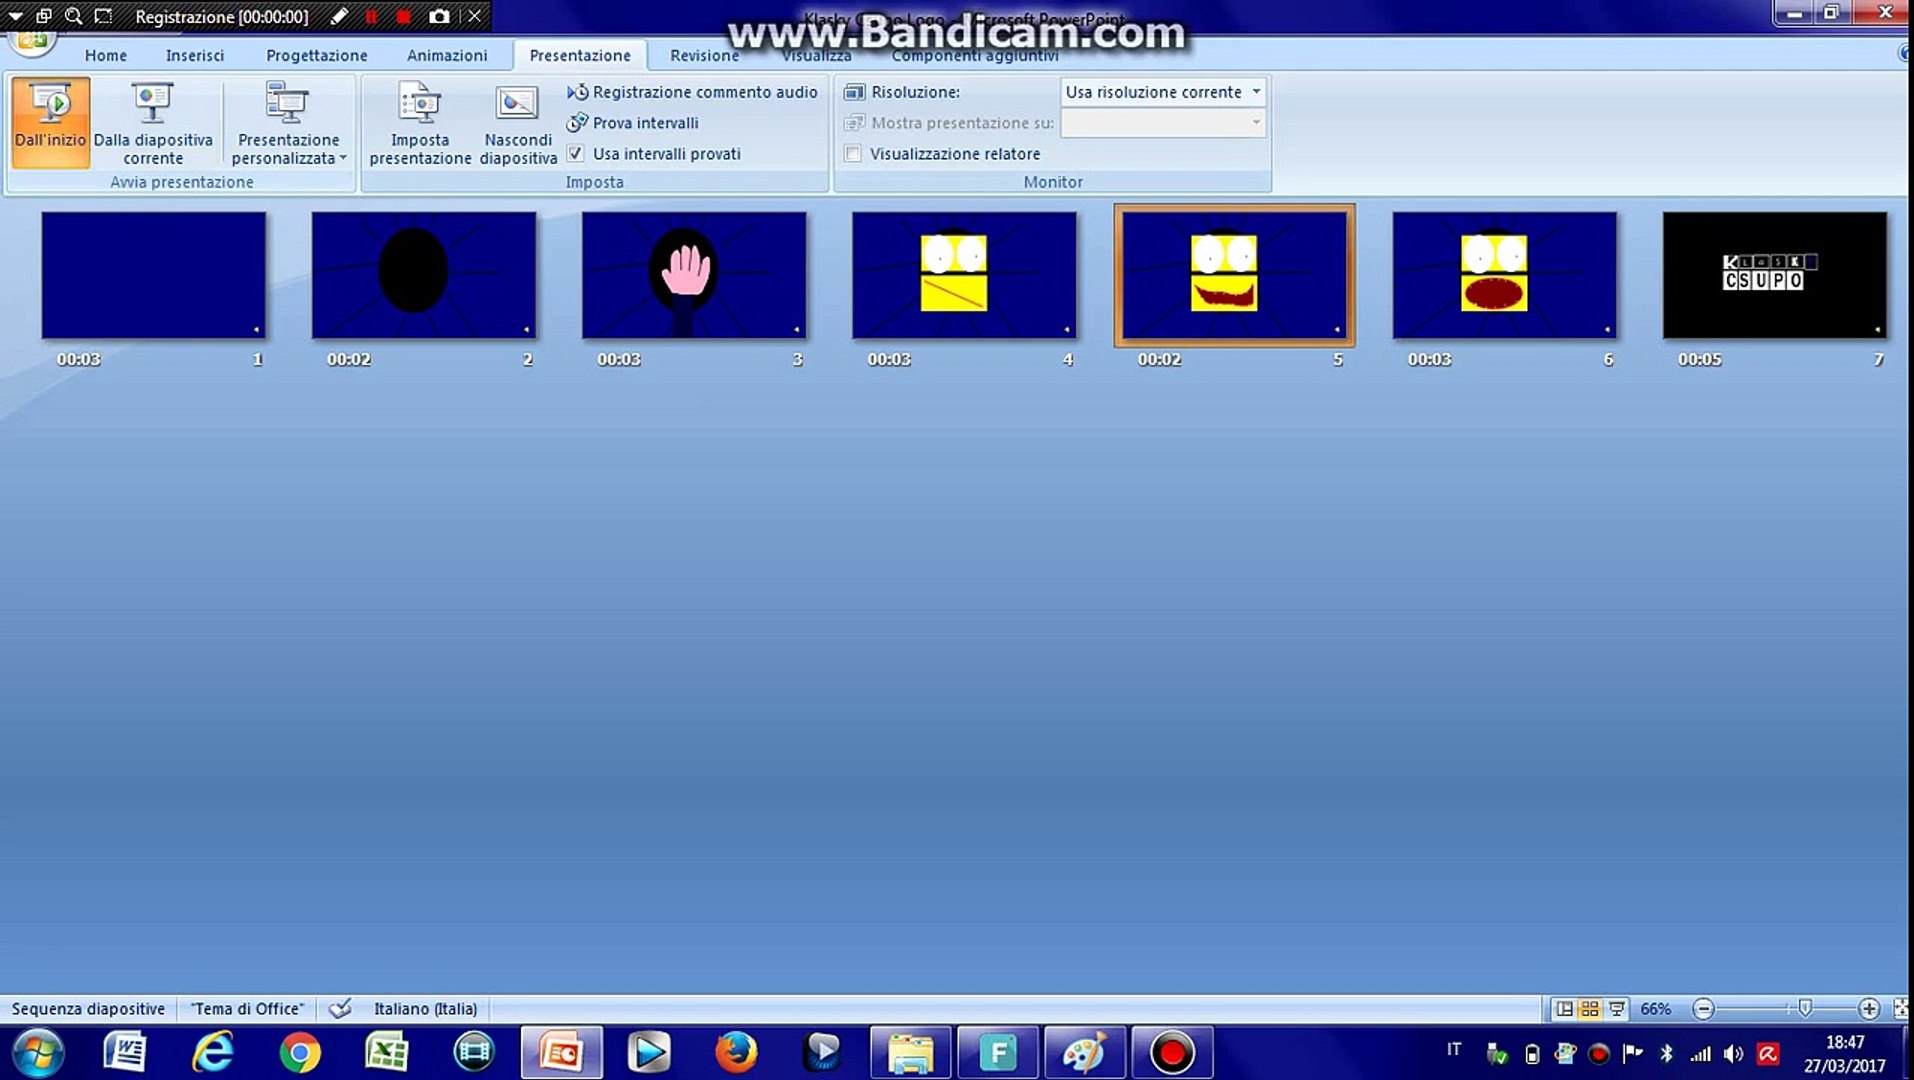Screen dimensions: 1914x1080
Task: Click Bandicam rectangle area selection icon
Action: point(103,16)
